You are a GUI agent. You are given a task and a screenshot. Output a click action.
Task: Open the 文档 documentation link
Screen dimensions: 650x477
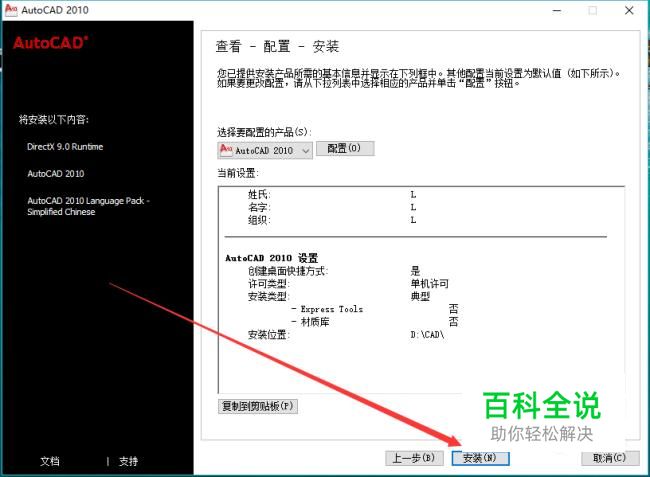[x=50, y=461]
